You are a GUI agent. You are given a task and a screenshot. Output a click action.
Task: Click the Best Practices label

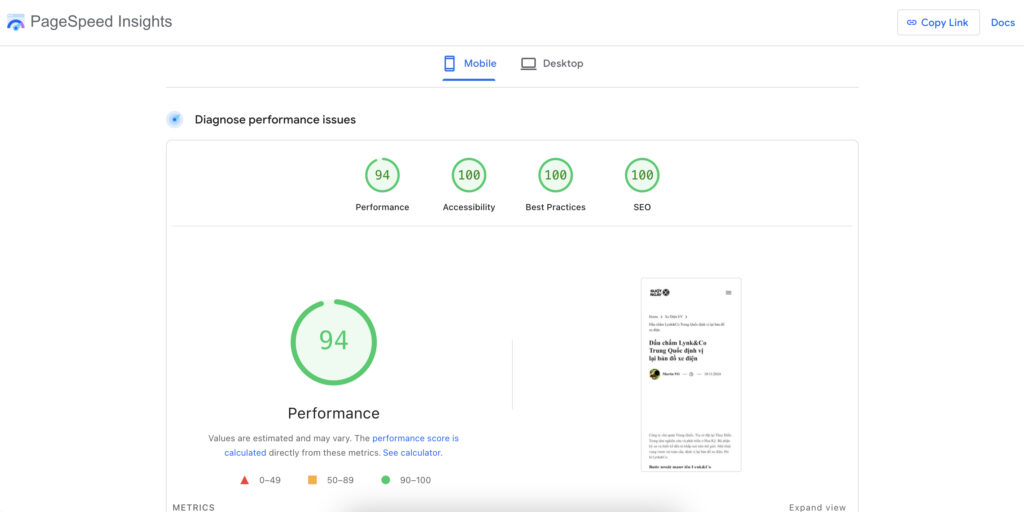(x=556, y=207)
